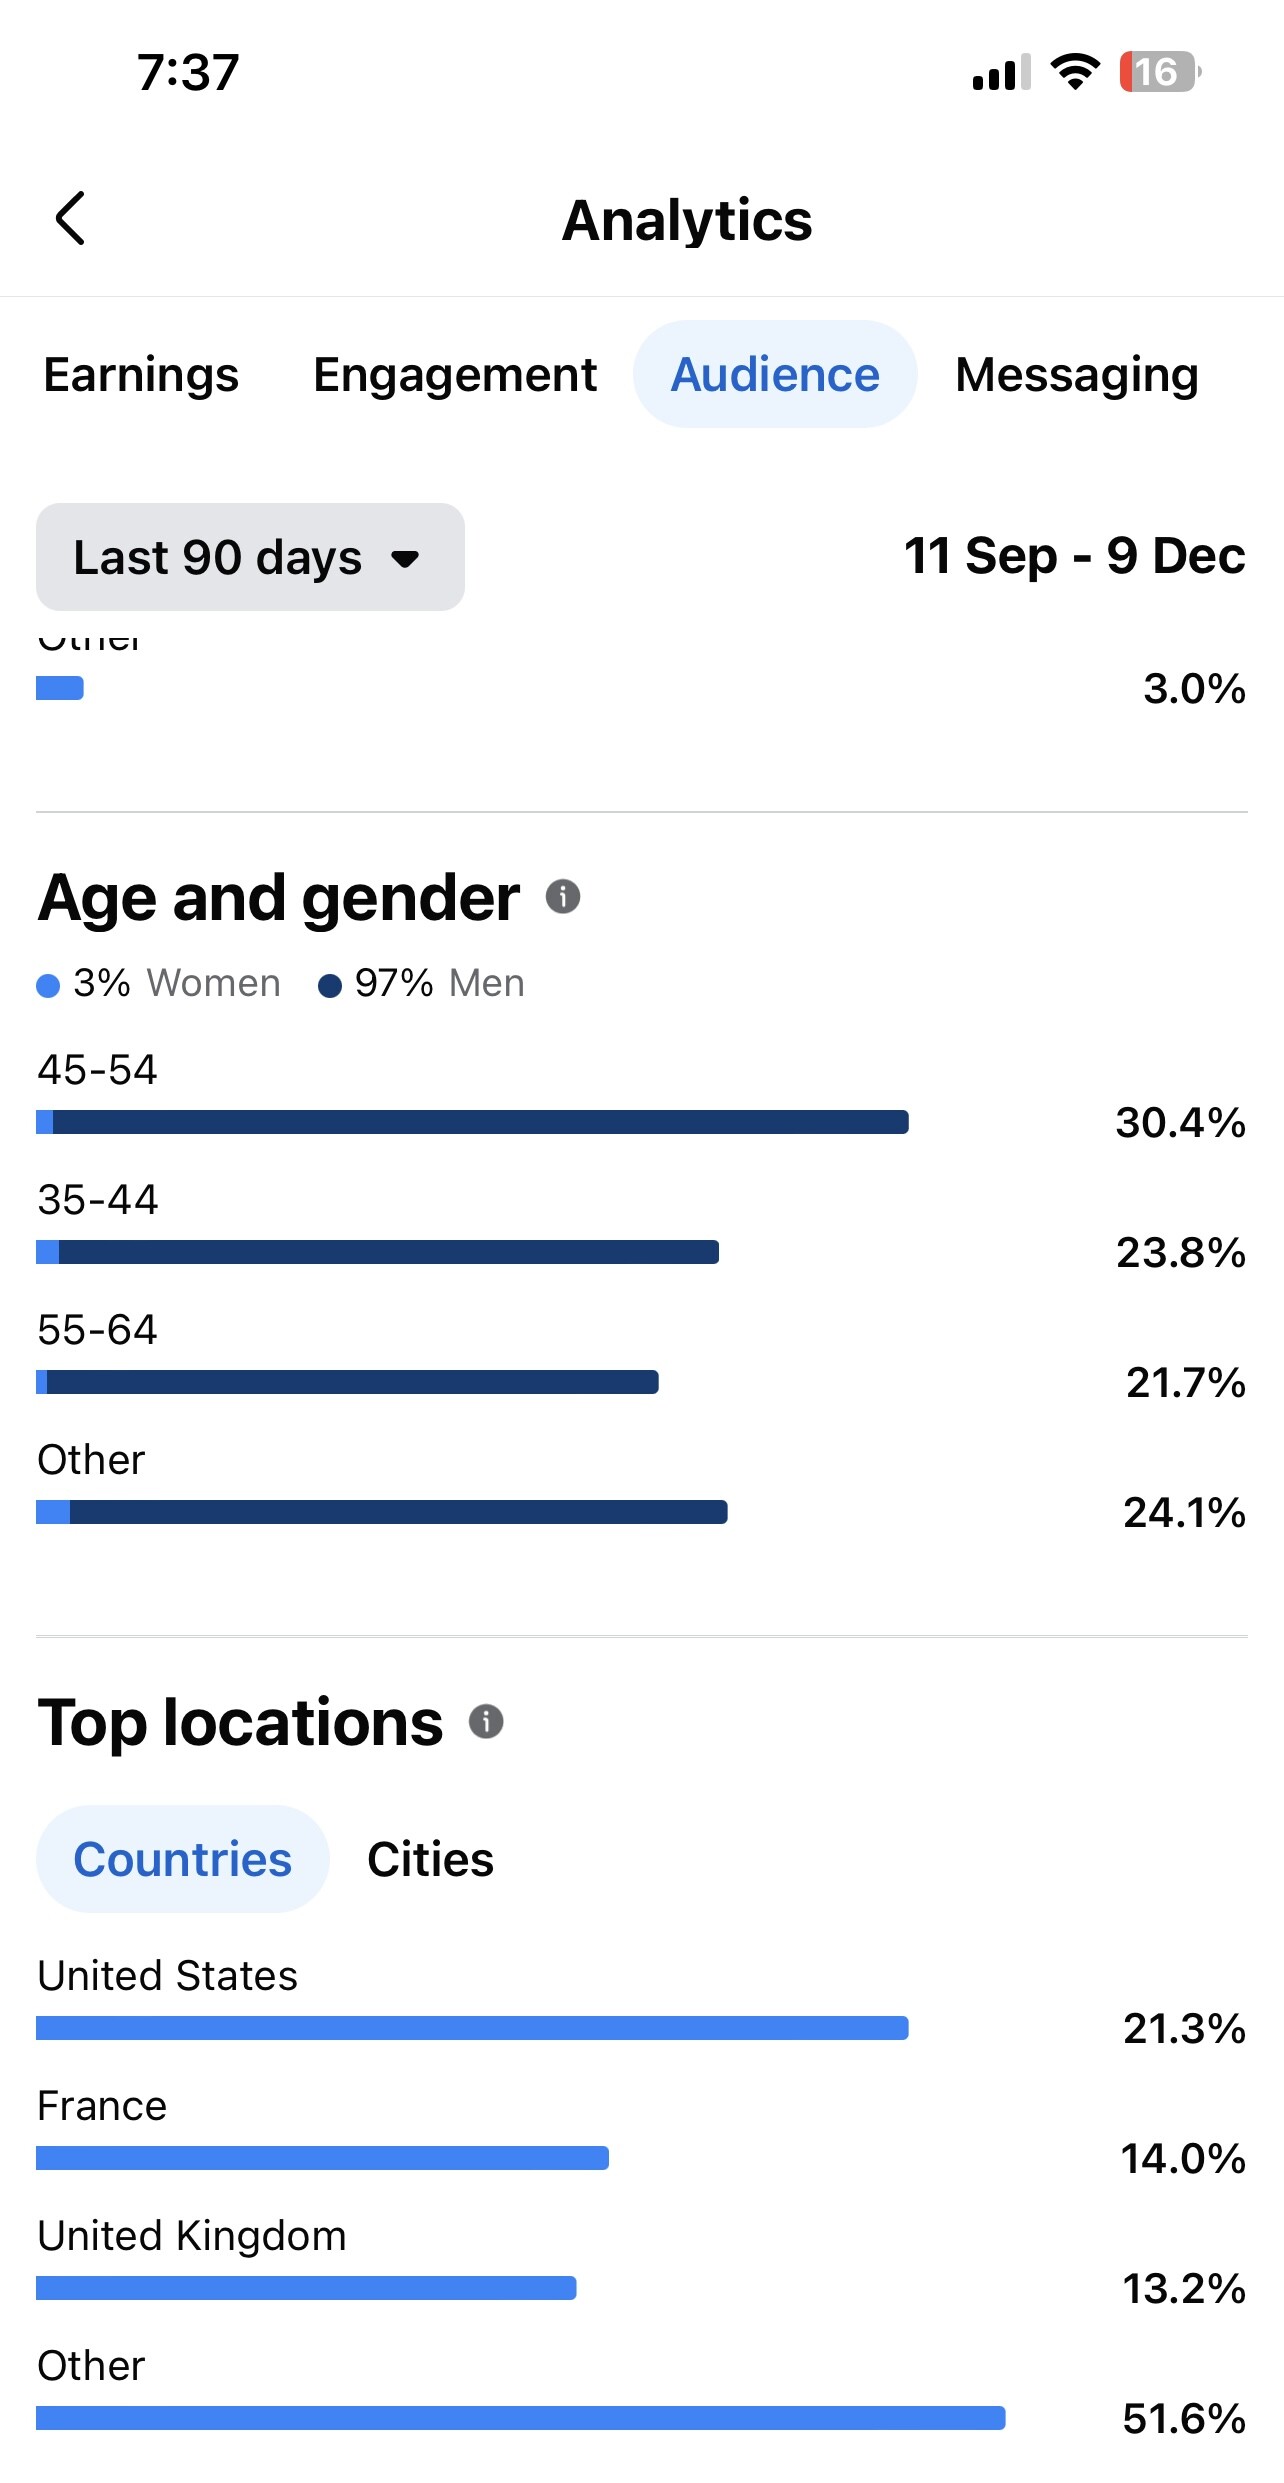This screenshot has height=2483, width=1284.
Task: Tap the United States location bar
Action: pos(472,2028)
